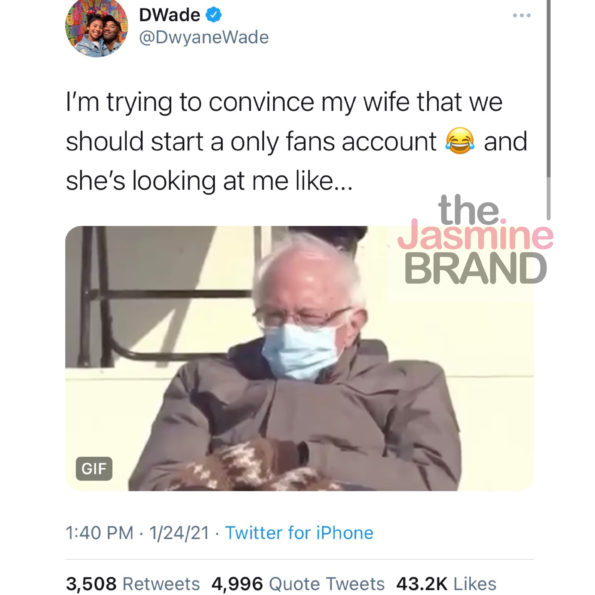
Task: Open the Twitter for iPhone link
Action: coord(299,532)
